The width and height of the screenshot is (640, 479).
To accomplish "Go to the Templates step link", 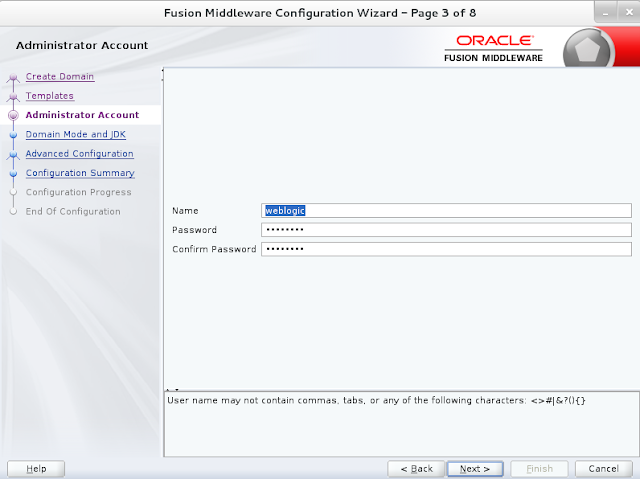I will coord(49,95).
